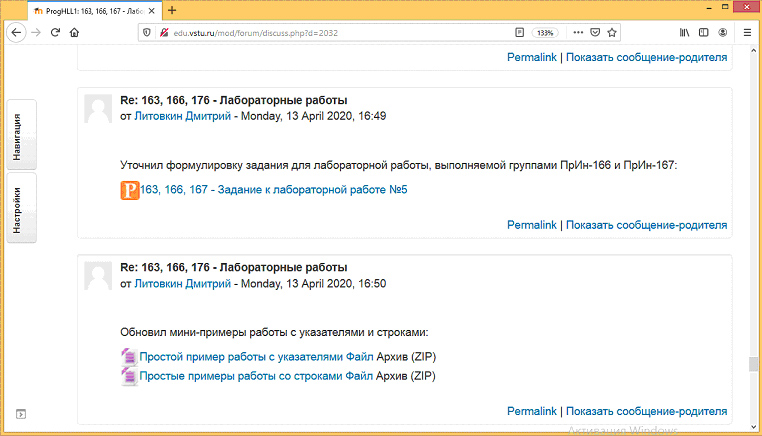
Task: Open a new browser tab
Action: (x=172, y=10)
